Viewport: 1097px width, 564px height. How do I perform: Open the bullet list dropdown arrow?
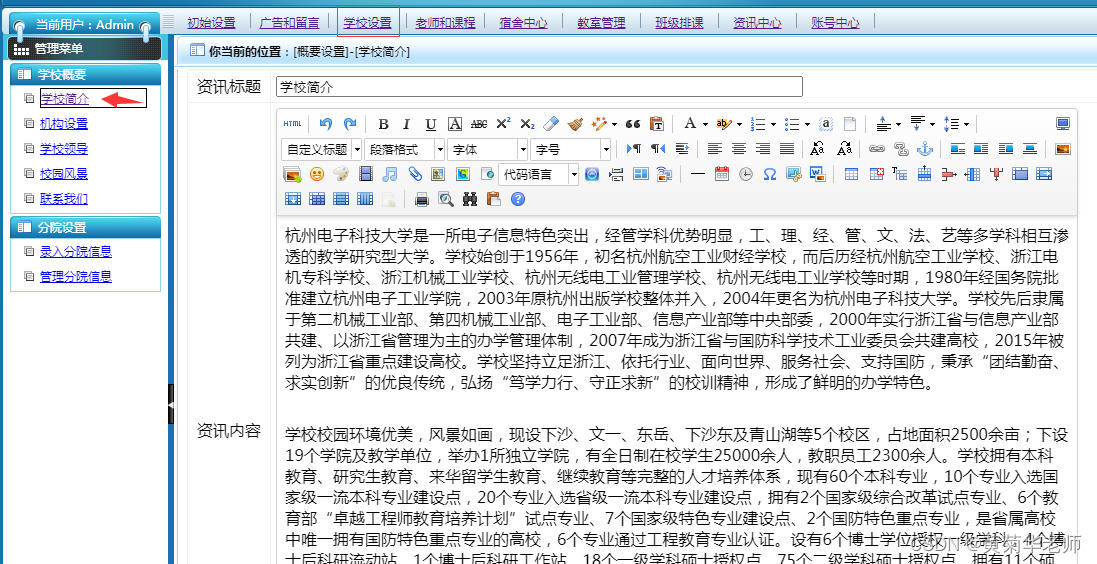pyautogui.click(x=807, y=125)
